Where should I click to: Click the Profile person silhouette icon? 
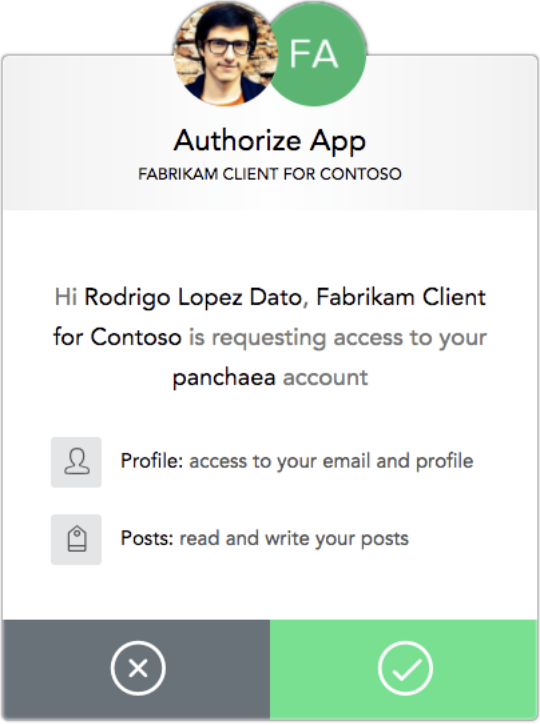point(76,462)
